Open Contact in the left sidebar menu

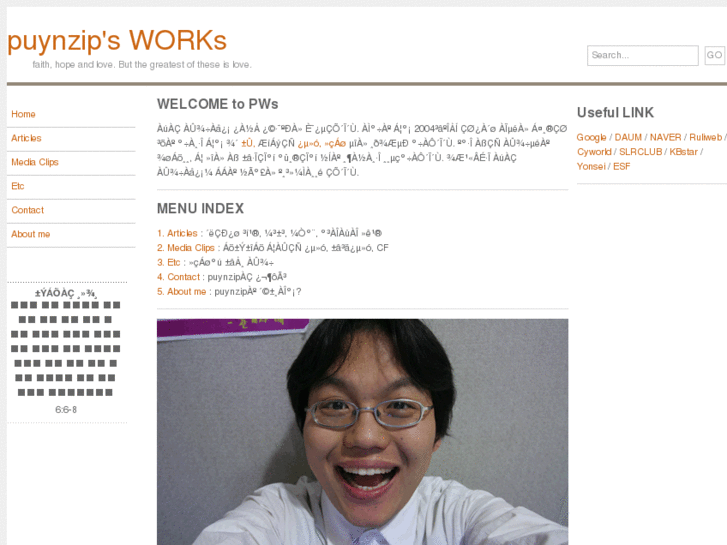27,210
